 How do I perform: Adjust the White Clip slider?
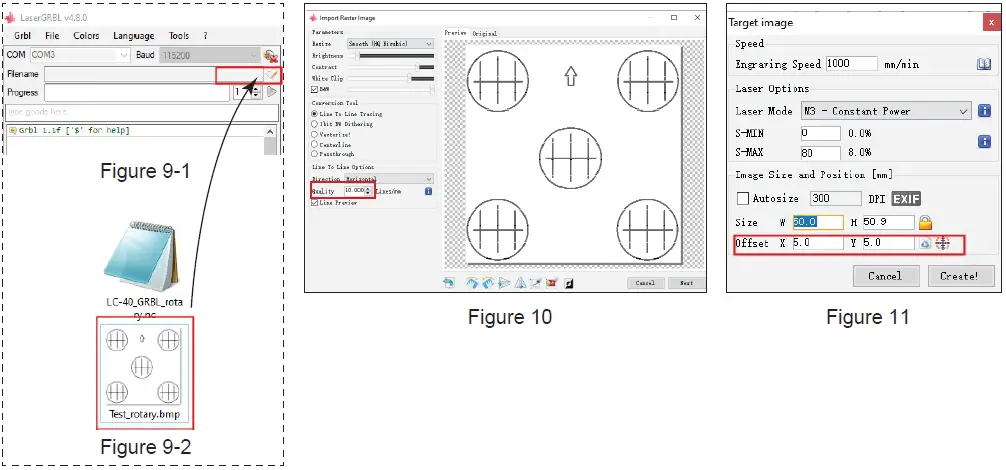click(391, 78)
